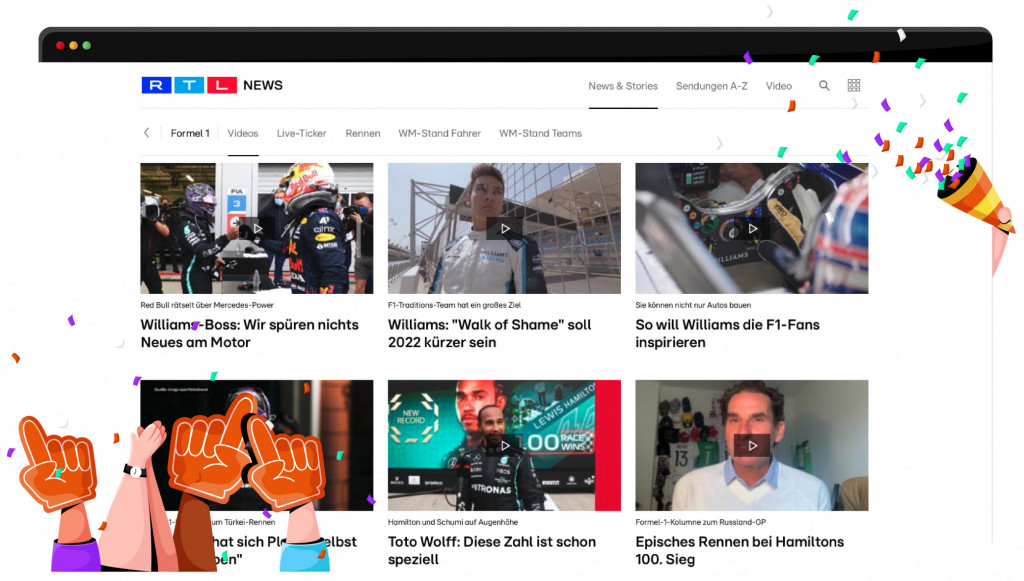Open WM-Stand Fahrer tab
1024x581 pixels.
440,133
